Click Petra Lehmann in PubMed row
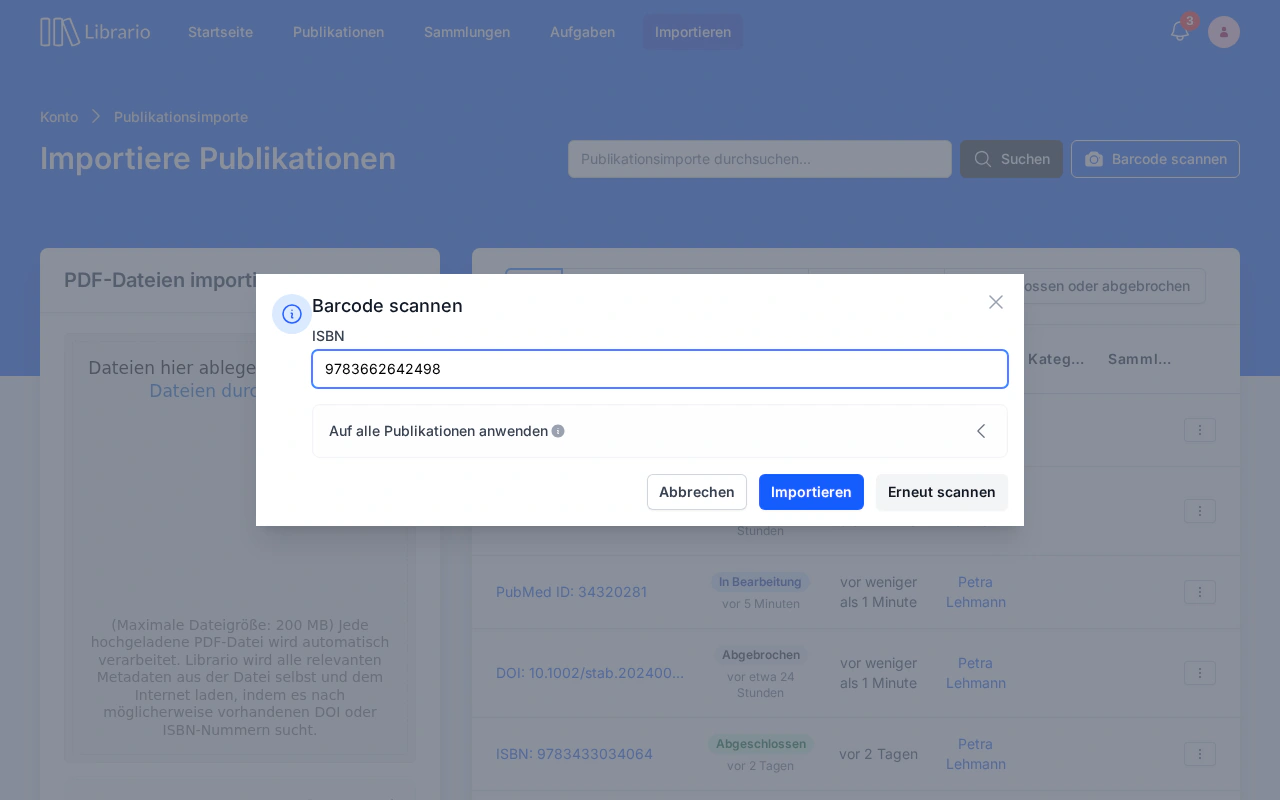 [x=976, y=592]
